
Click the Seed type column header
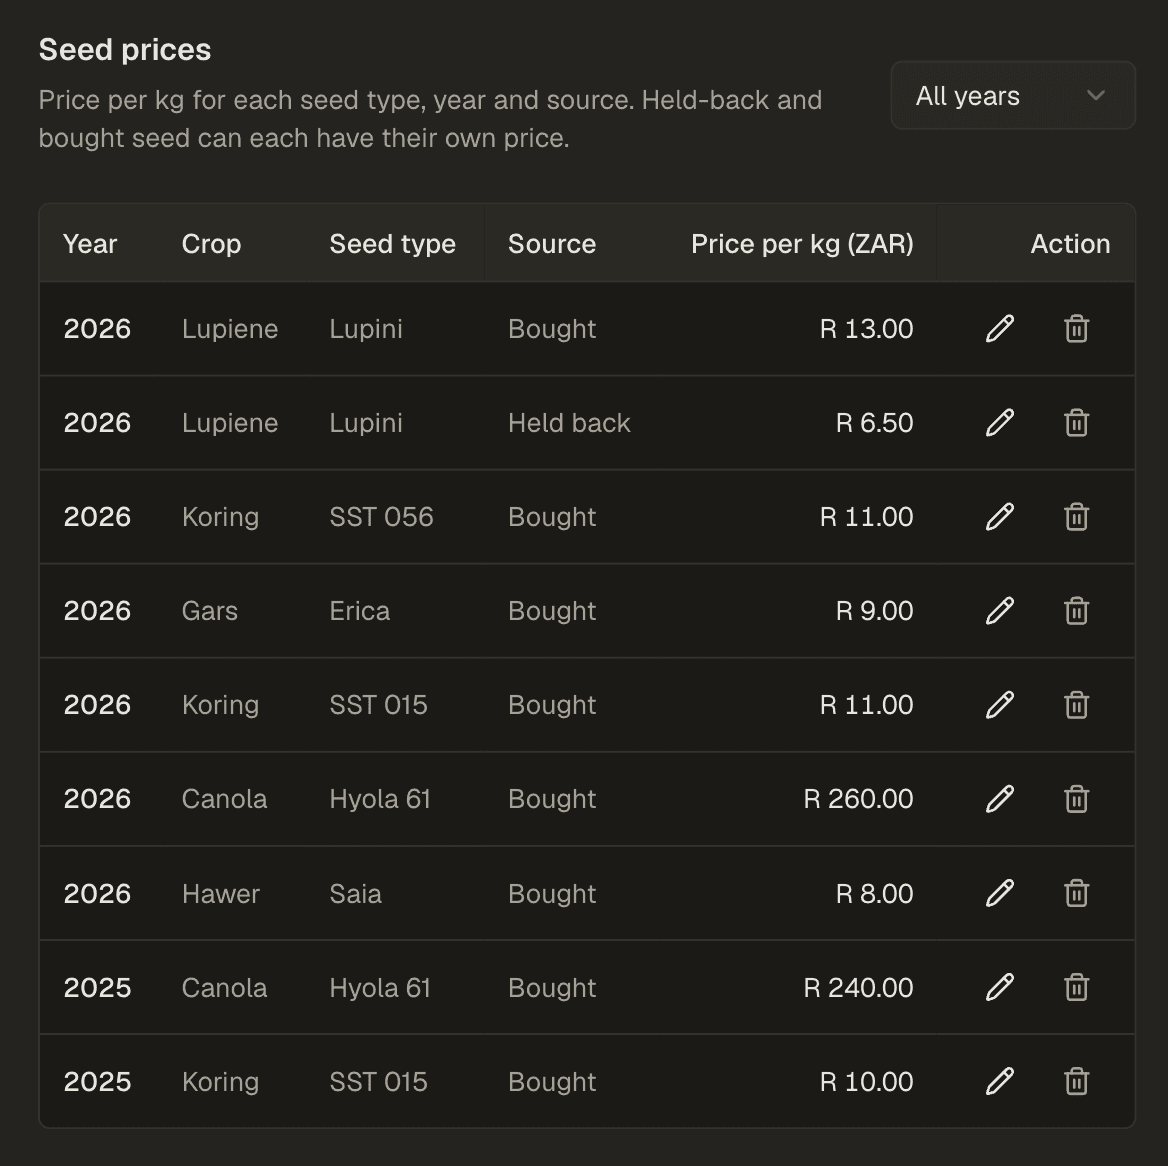(x=393, y=244)
